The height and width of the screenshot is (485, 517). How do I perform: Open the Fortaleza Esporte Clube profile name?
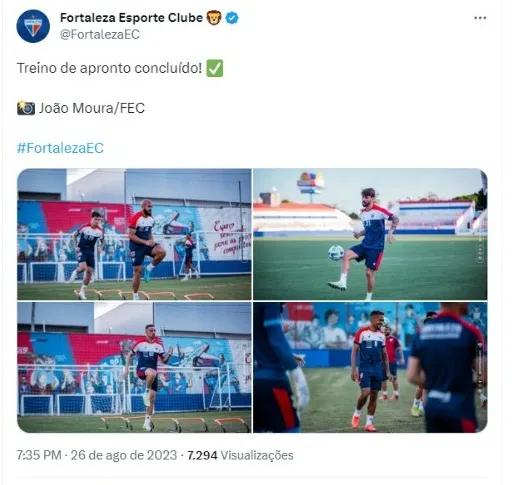click(131, 18)
